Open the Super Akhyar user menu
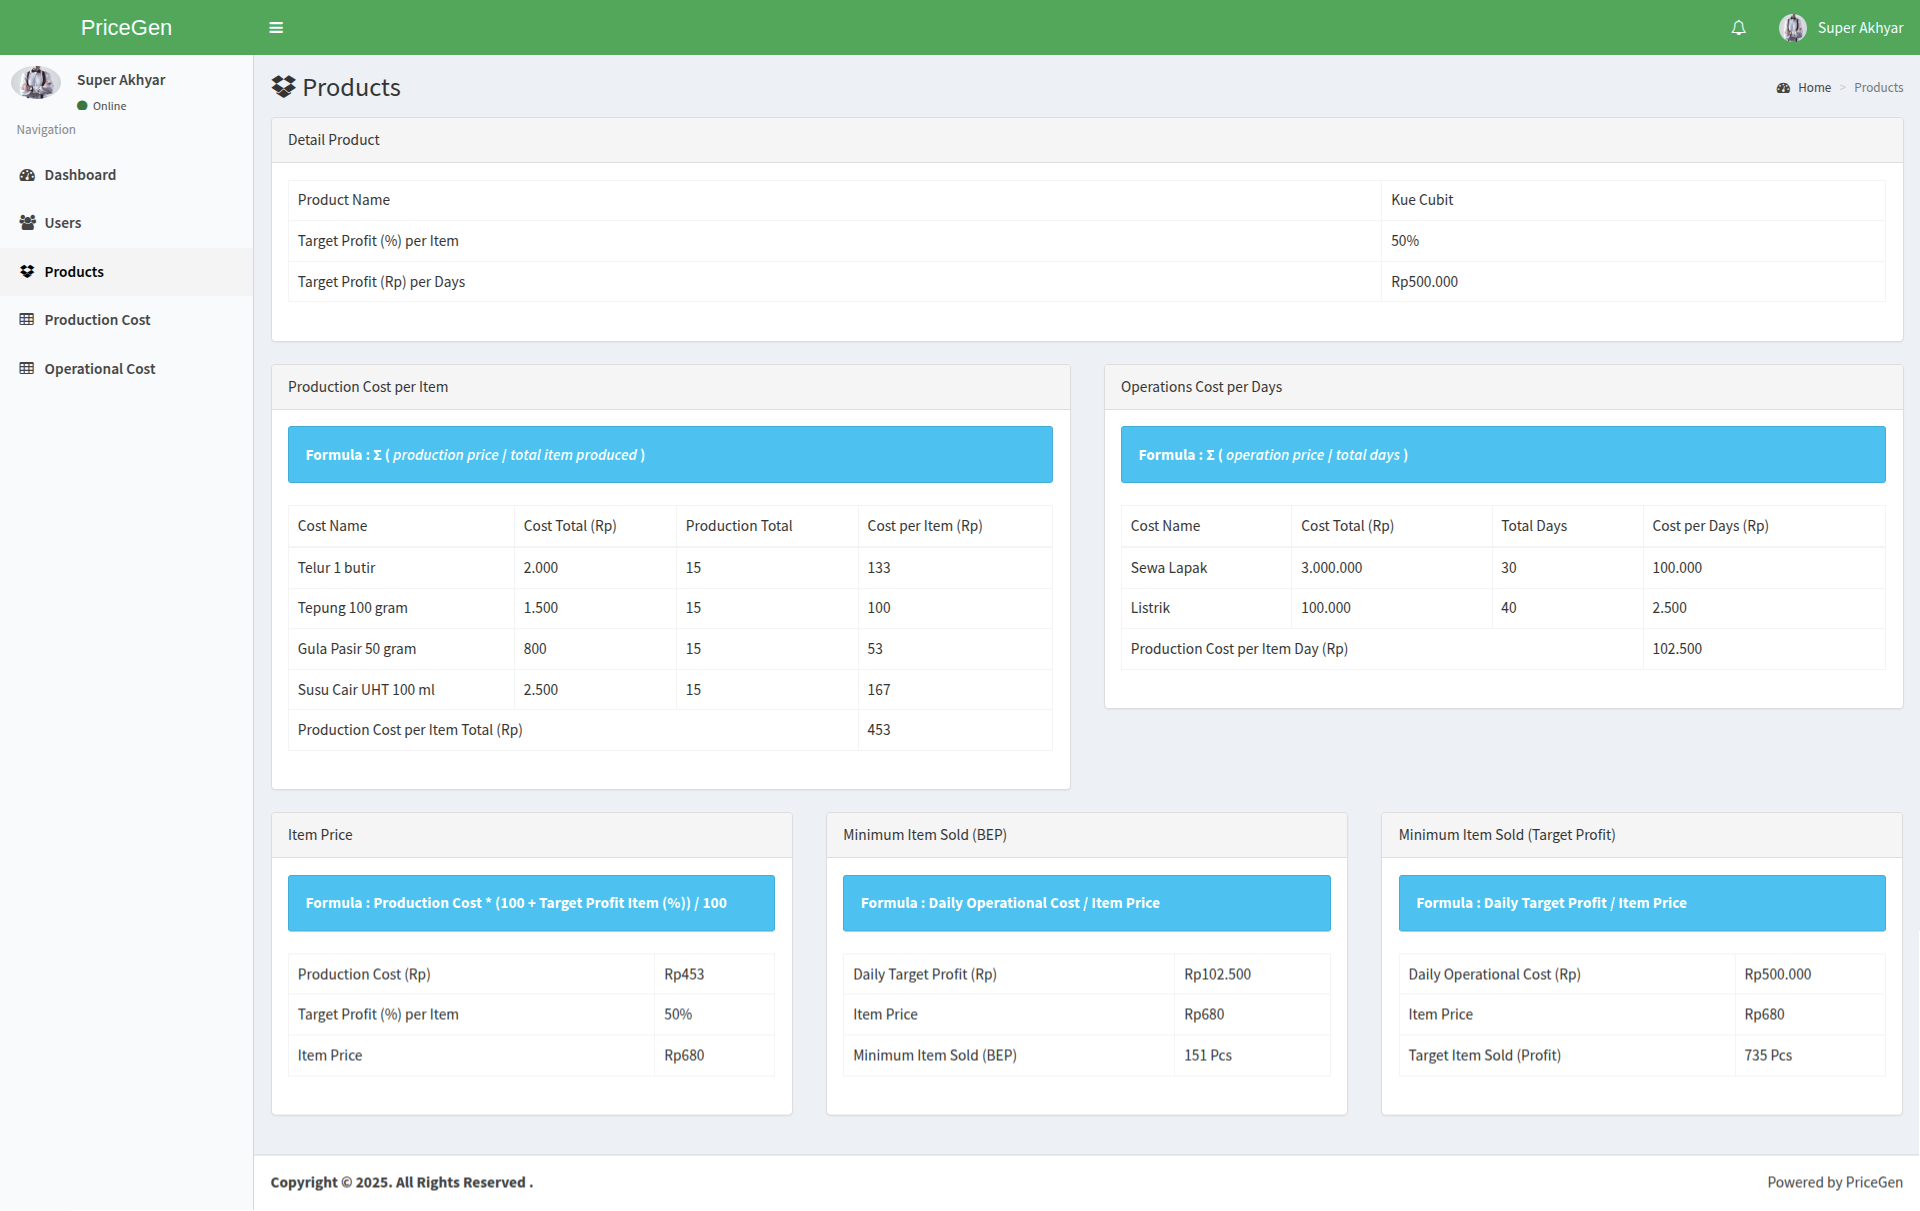1920x1211 pixels. pyautogui.click(x=1859, y=28)
